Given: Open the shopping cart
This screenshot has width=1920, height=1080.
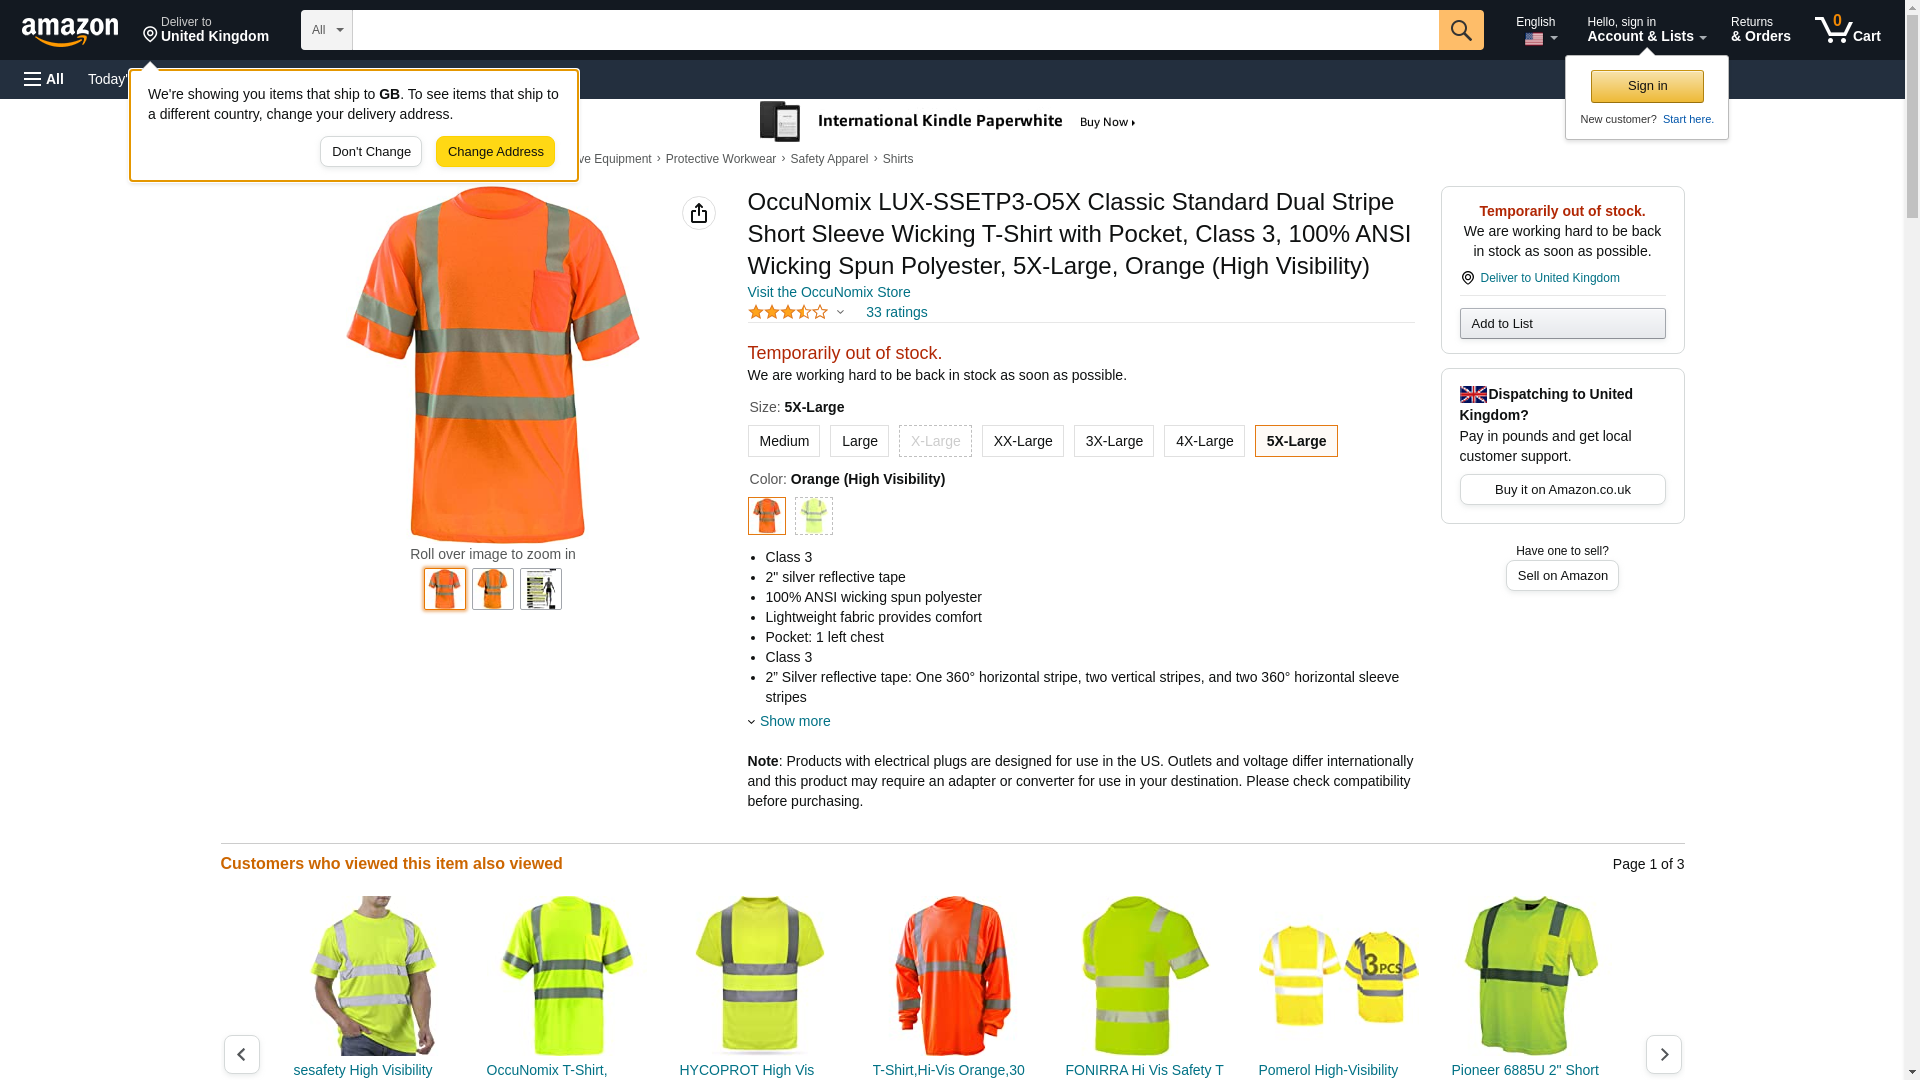Looking at the screenshot, I should 1847,30.
